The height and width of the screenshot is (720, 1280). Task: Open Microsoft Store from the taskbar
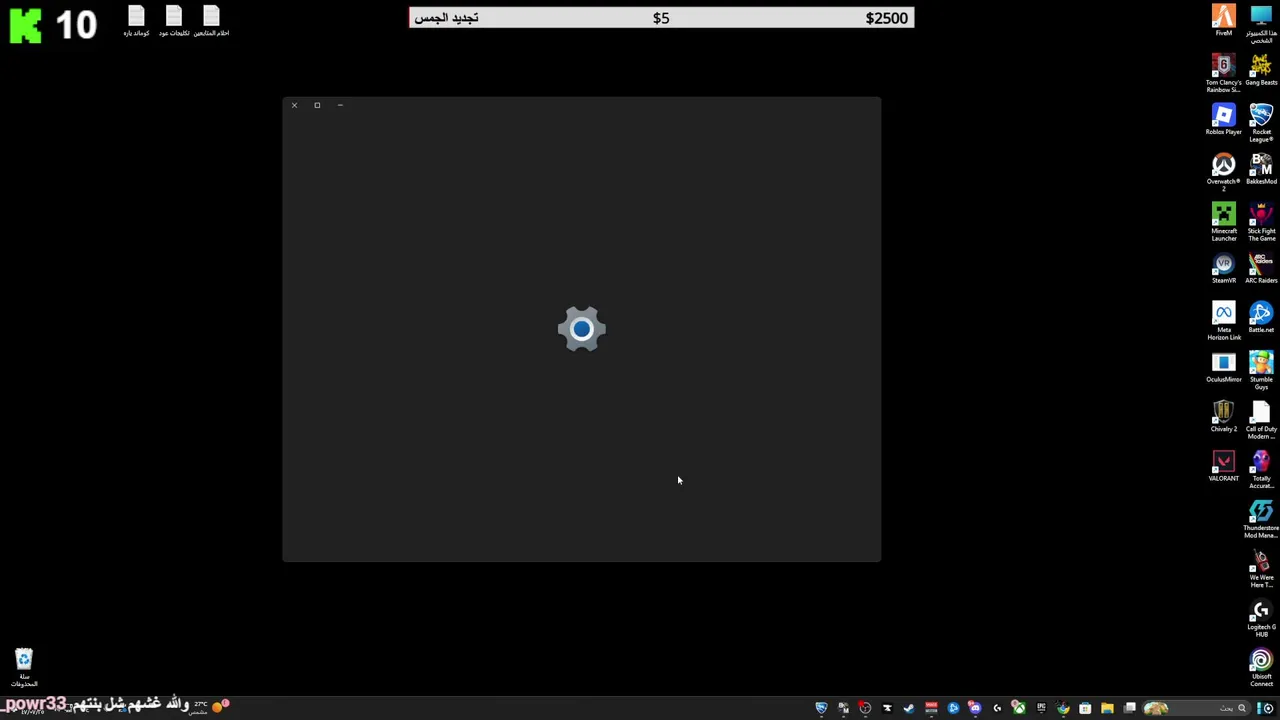pyautogui.click(x=1085, y=708)
